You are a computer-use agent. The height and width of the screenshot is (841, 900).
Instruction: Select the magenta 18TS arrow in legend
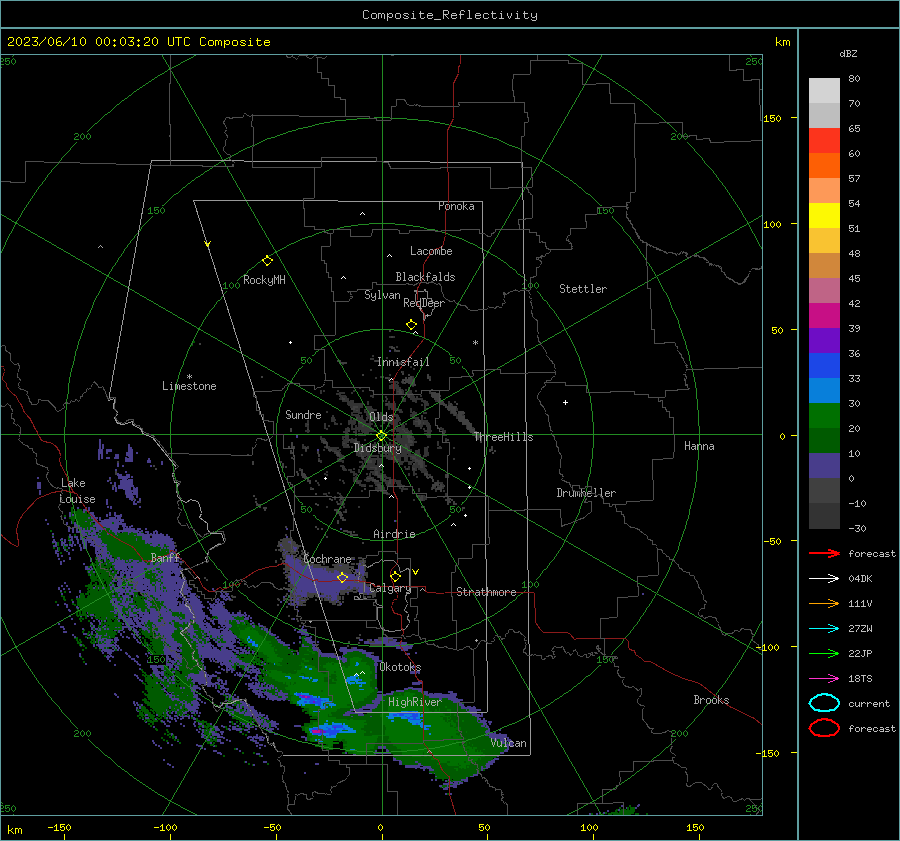point(824,679)
